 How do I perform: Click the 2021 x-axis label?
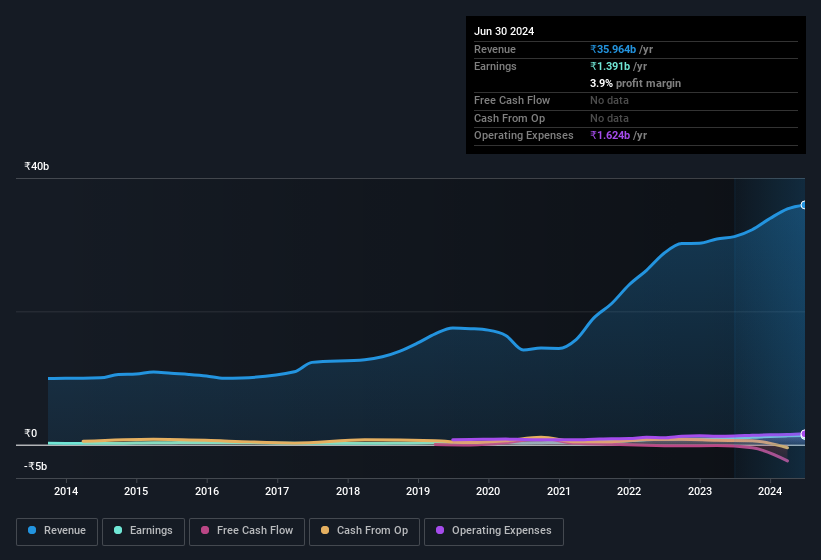point(559,491)
